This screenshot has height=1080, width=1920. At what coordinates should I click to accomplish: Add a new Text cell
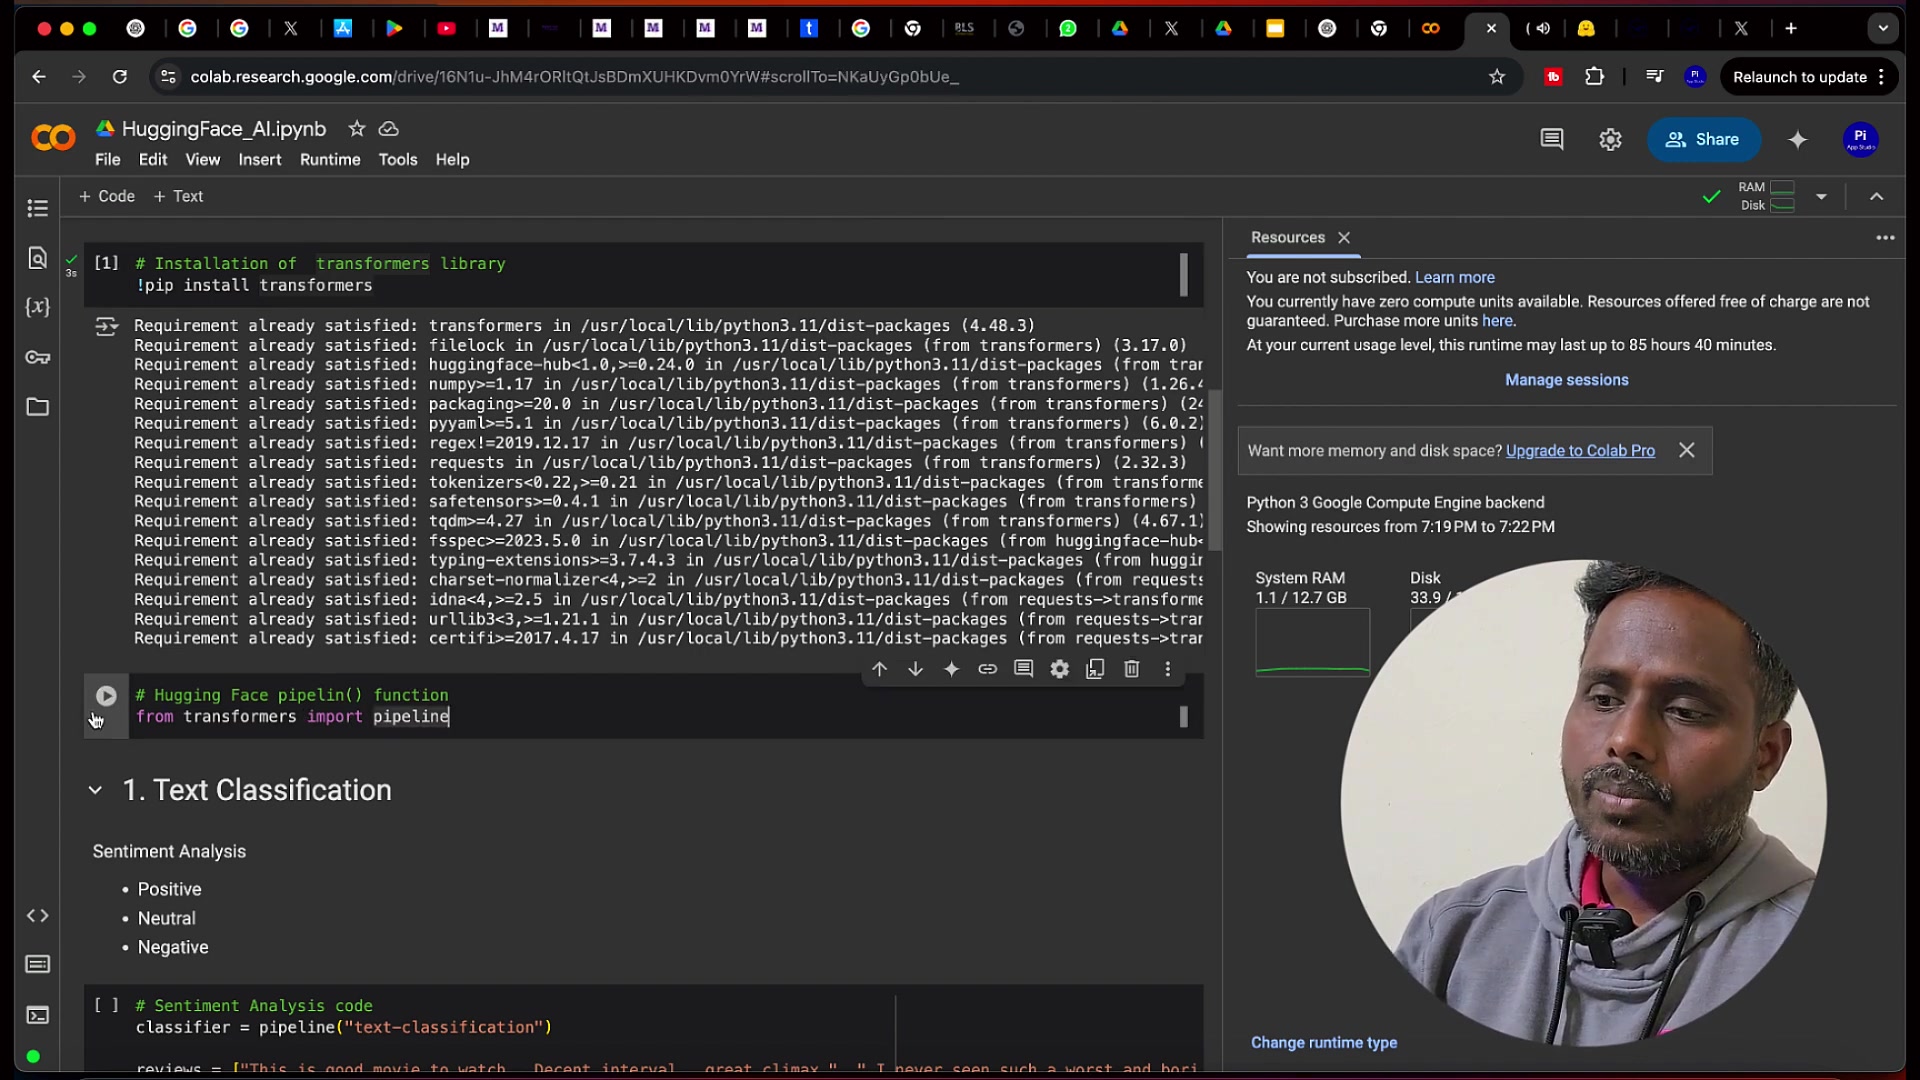click(x=178, y=196)
